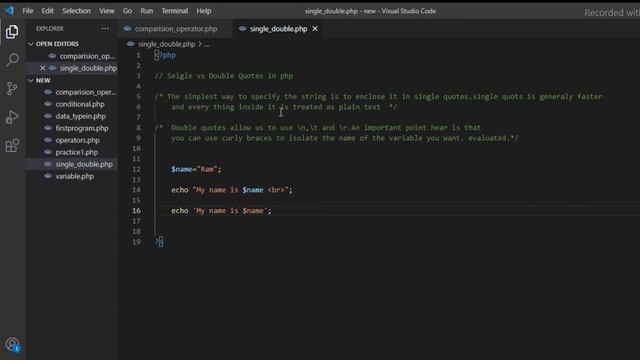Open data_typein.php in the explorer
Image resolution: width=640 pixels, height=360 pixels.
click(80, 116)
